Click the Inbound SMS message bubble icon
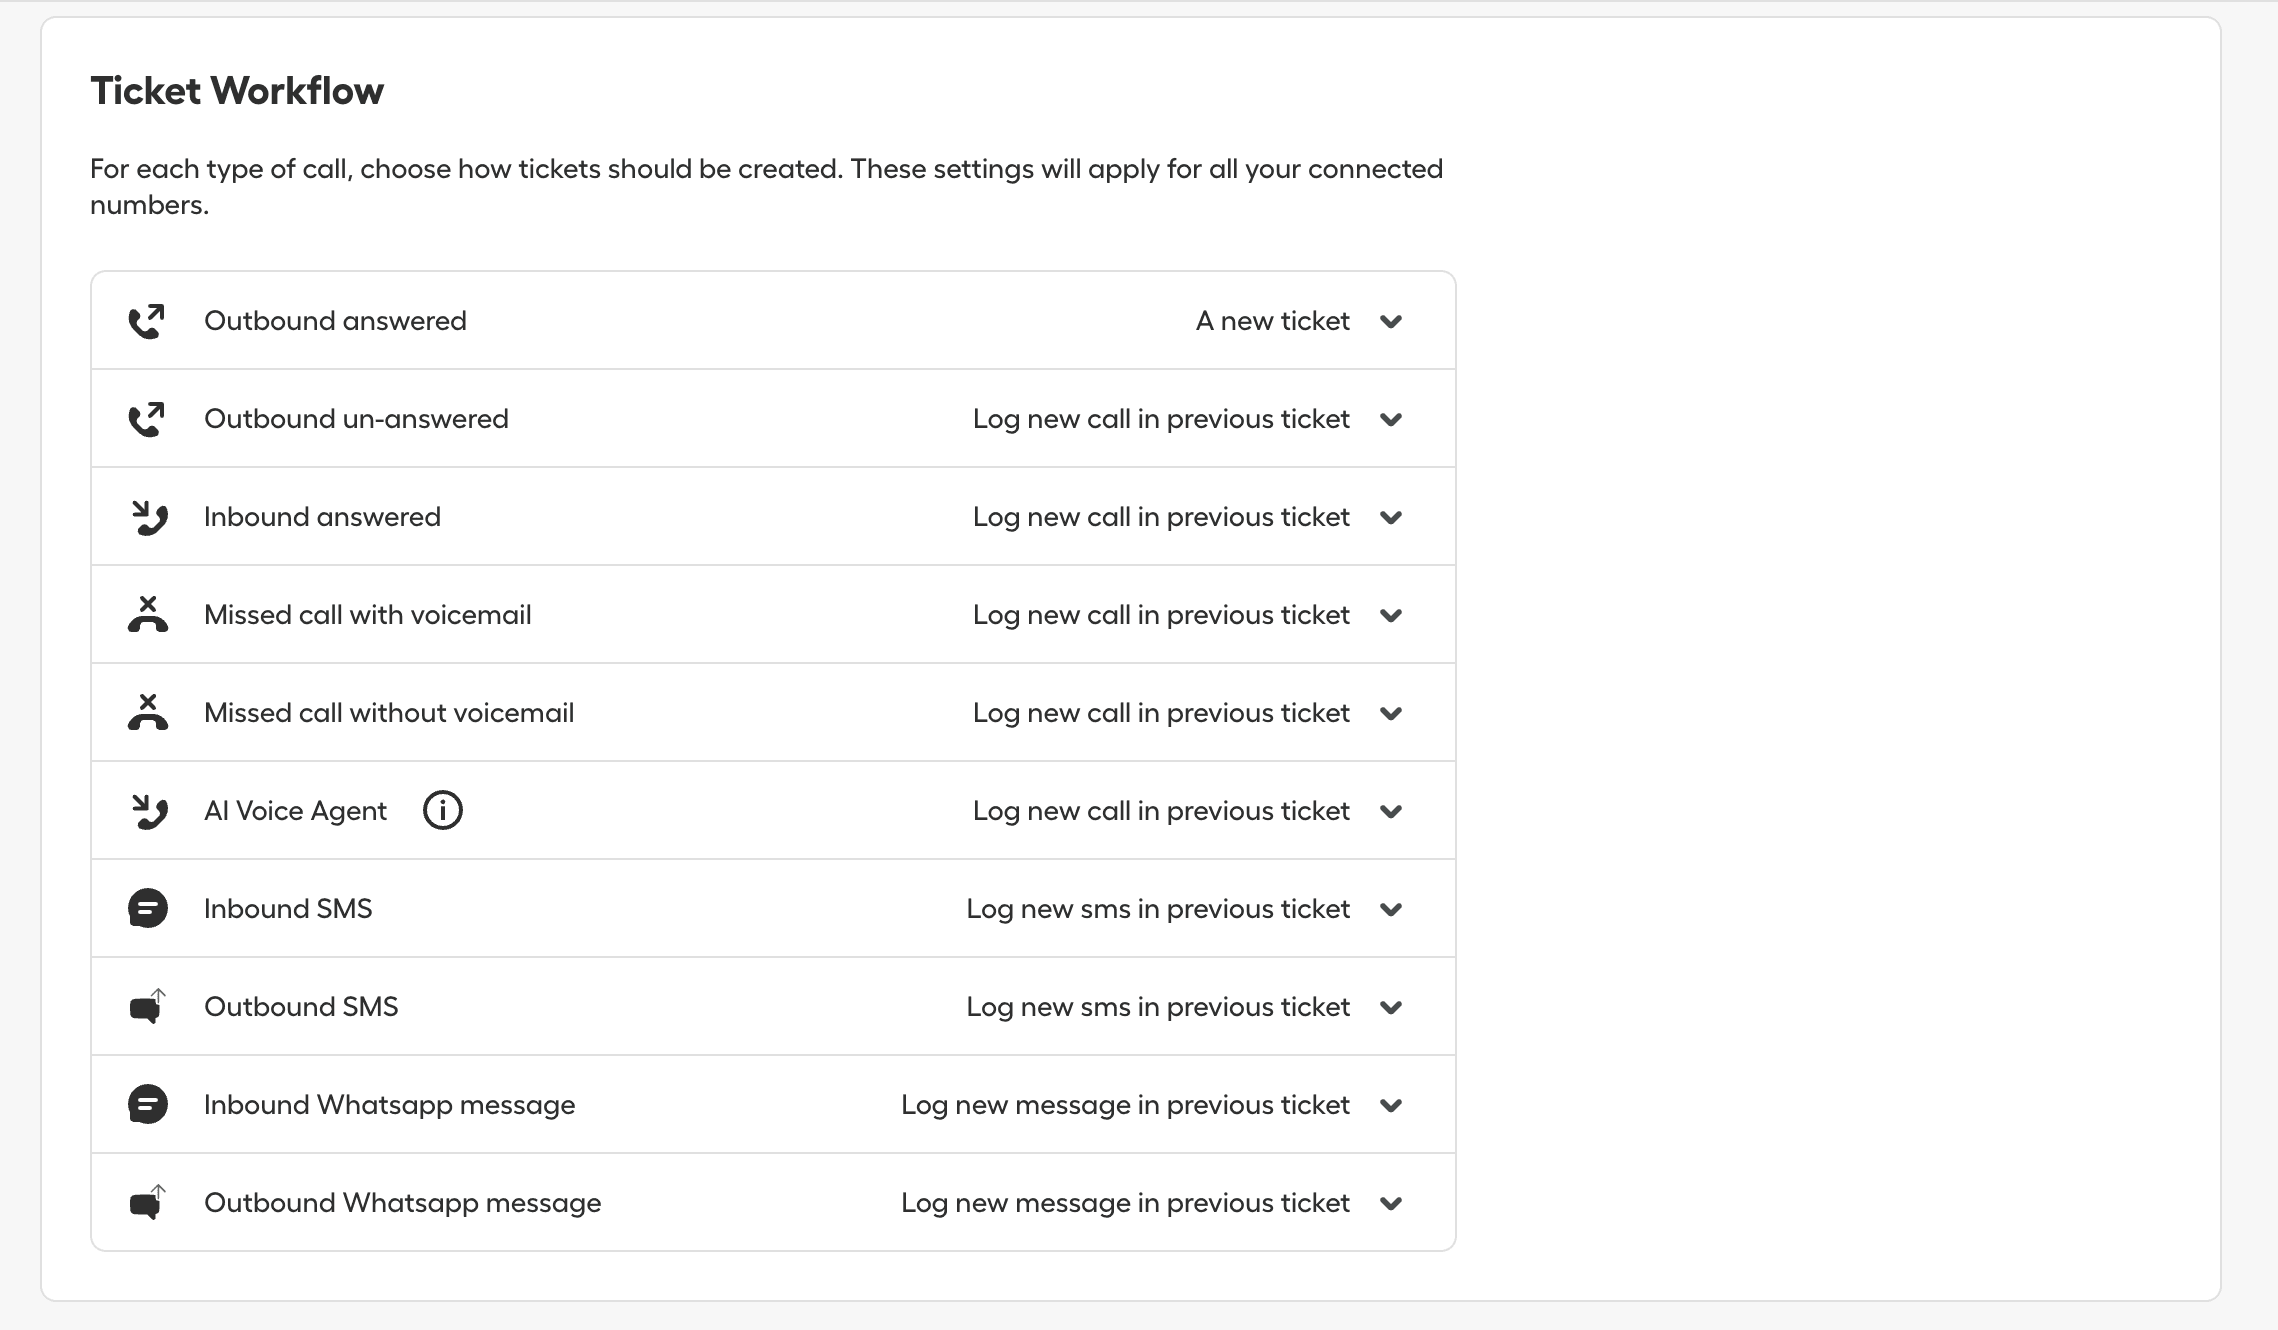 tap(146, 908)
